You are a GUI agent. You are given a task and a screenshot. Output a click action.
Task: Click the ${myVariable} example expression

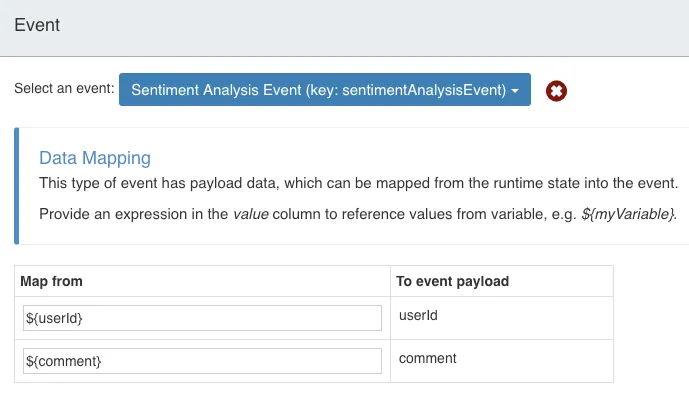pos(628,214)
